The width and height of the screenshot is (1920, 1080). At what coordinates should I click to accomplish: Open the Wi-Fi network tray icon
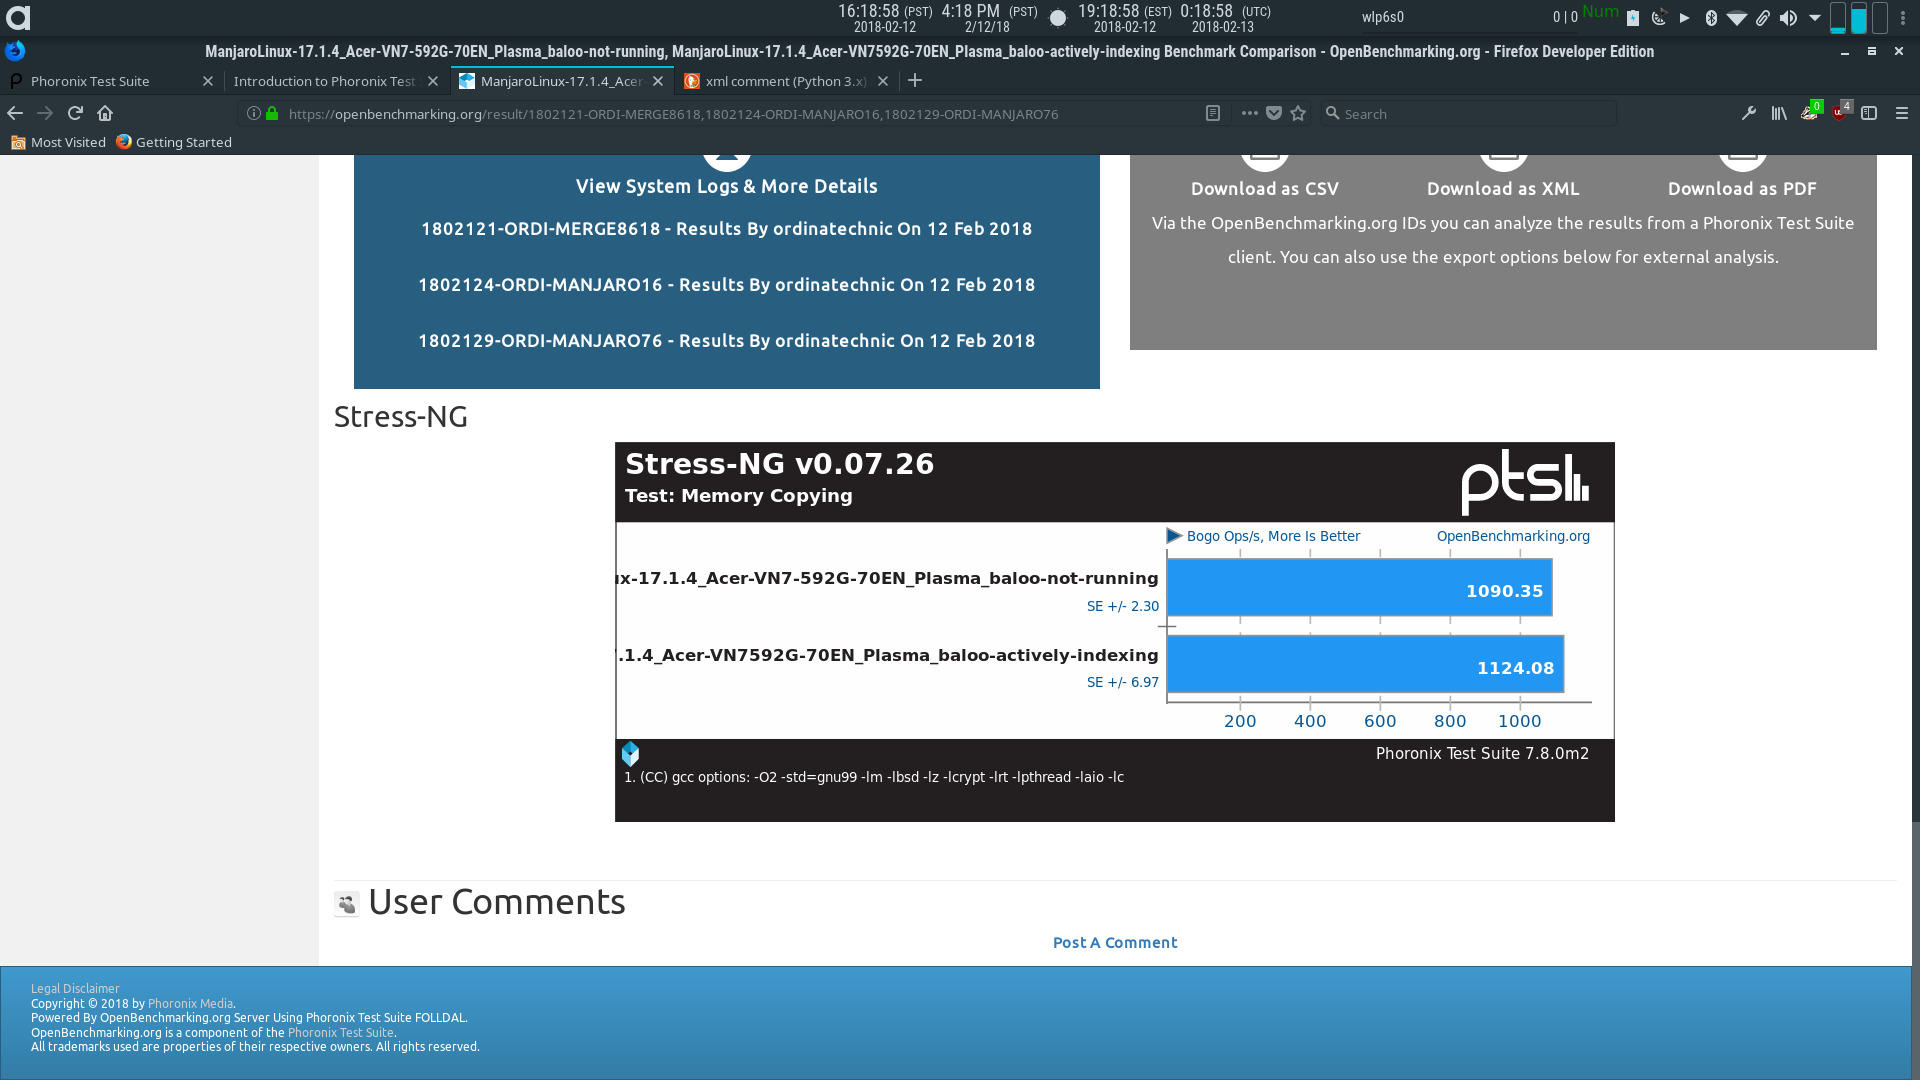click(x=1737, y=17)
